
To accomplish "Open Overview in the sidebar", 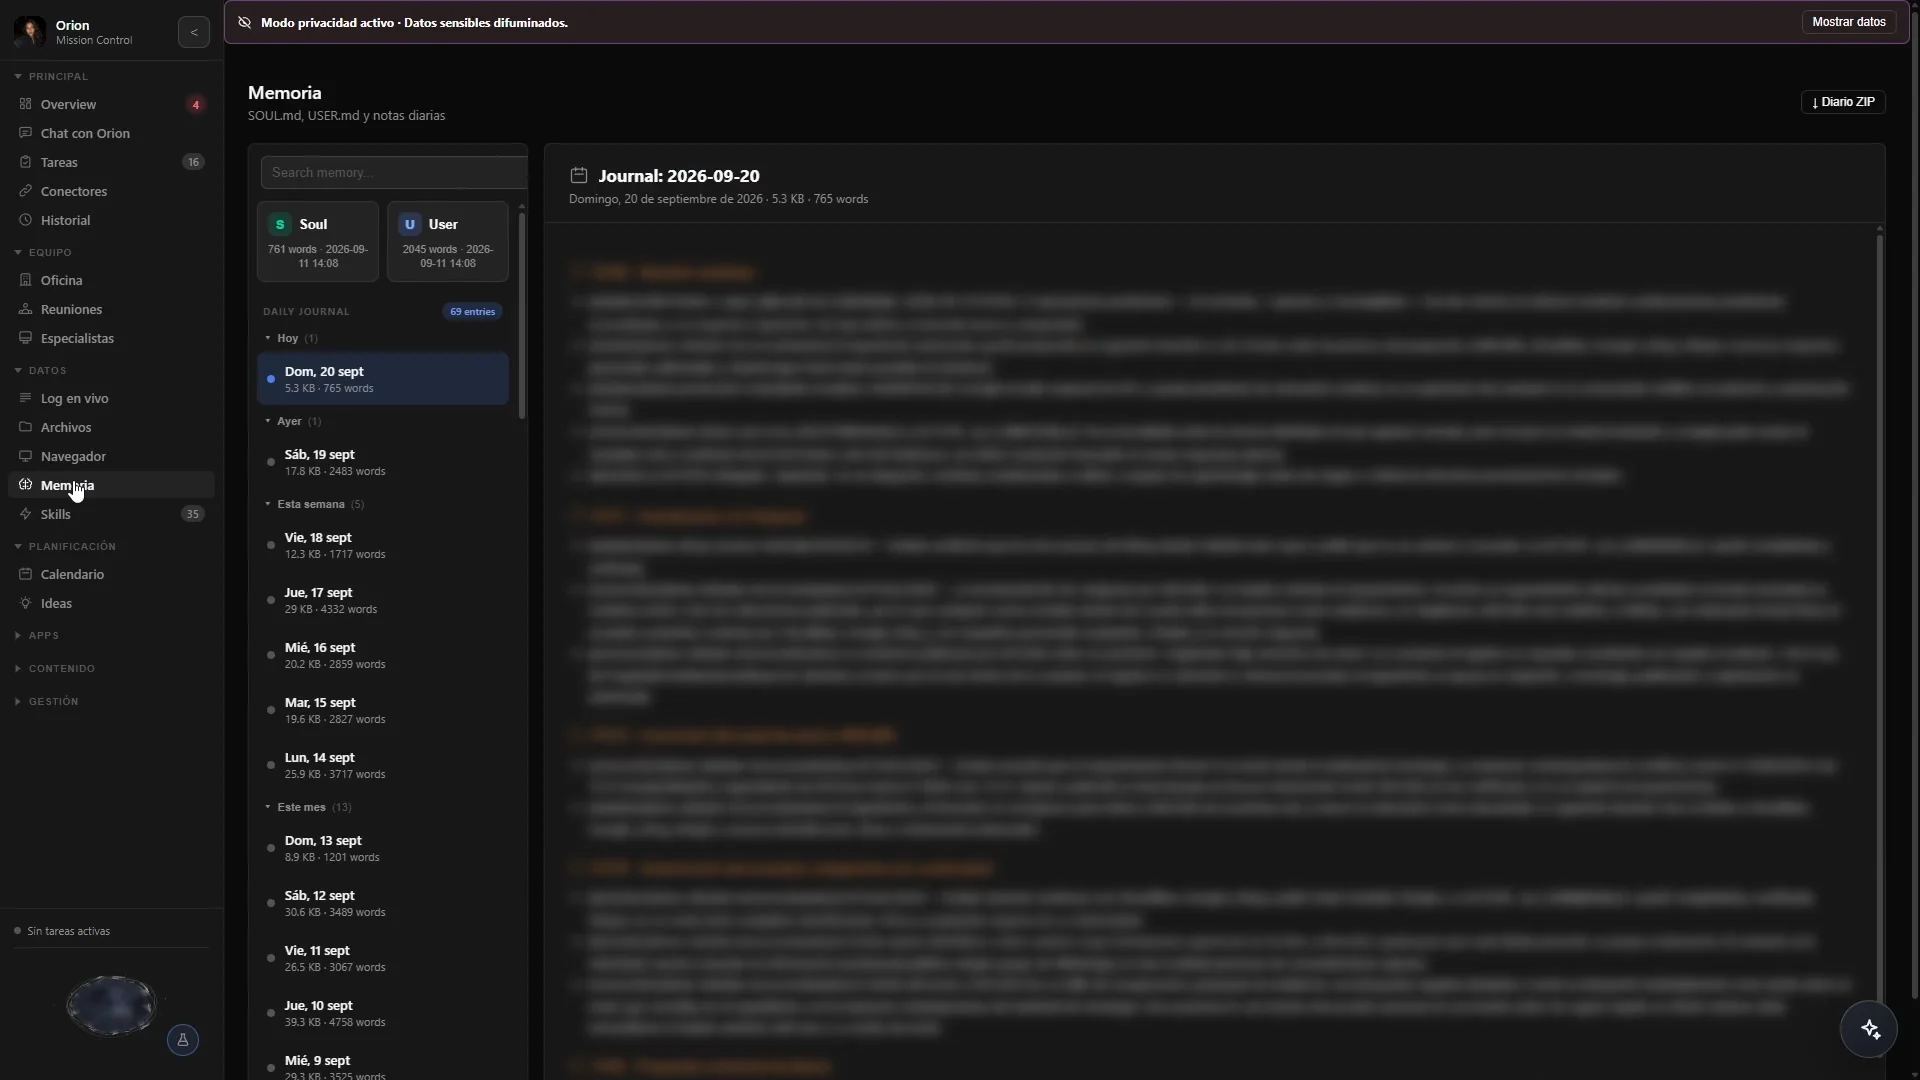I will (x=111, y=104).
